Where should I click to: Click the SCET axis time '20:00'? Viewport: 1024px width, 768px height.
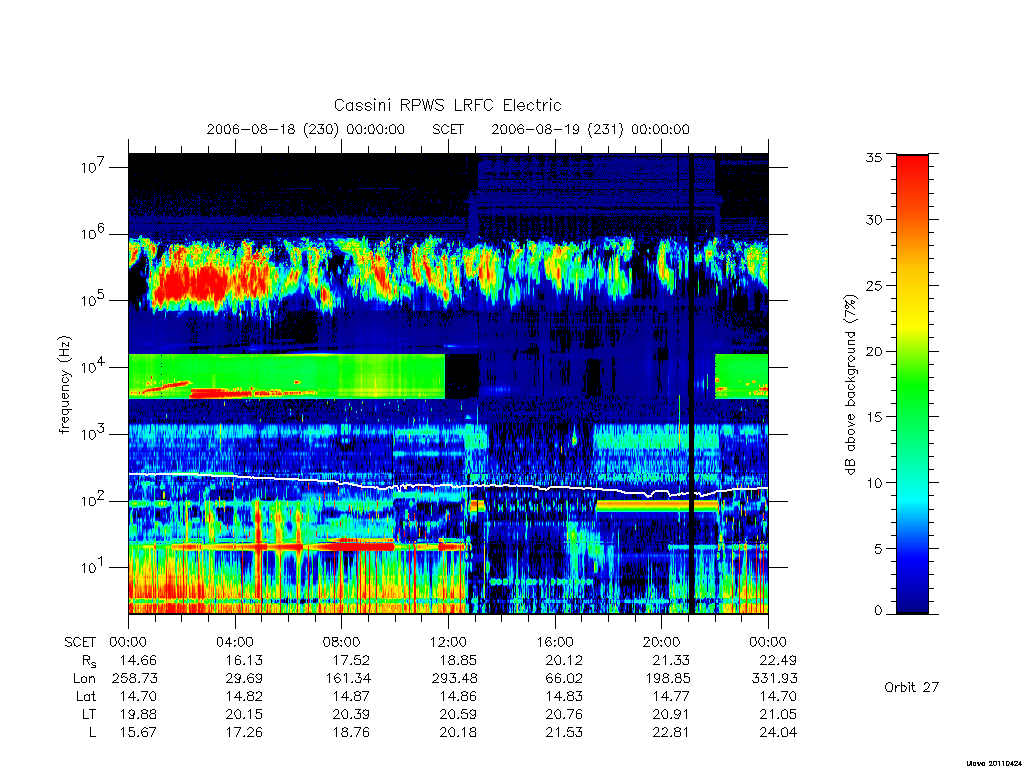662,642
